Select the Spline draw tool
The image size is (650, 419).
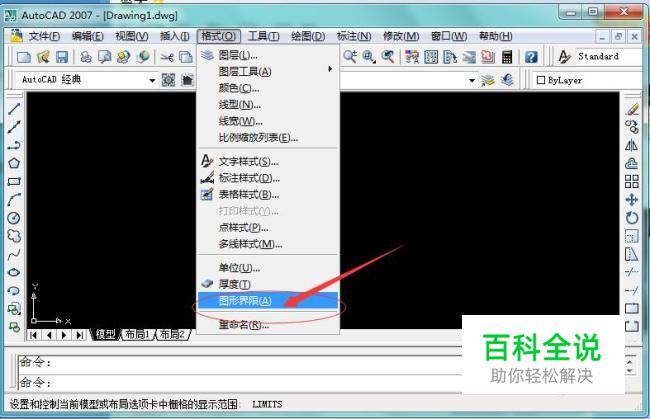(14, 254)
